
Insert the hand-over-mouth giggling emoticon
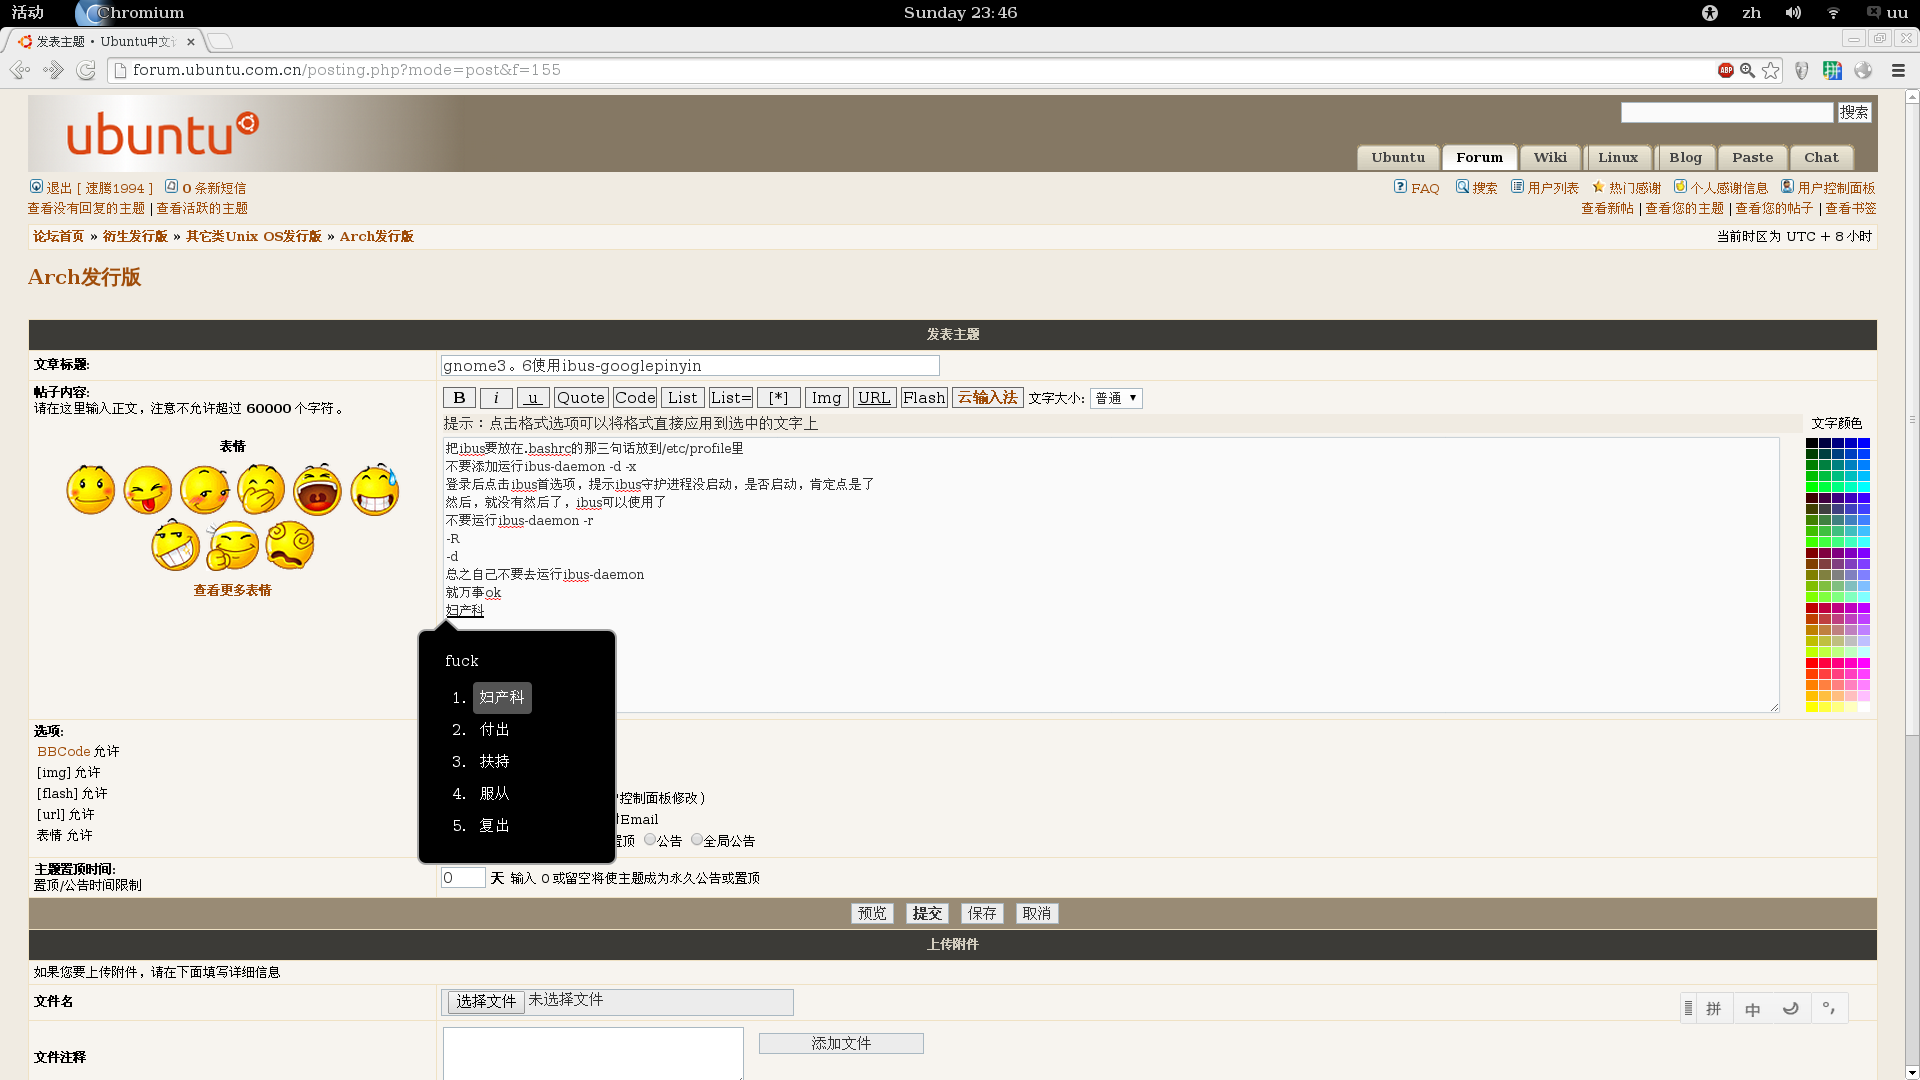click(261, 490)
